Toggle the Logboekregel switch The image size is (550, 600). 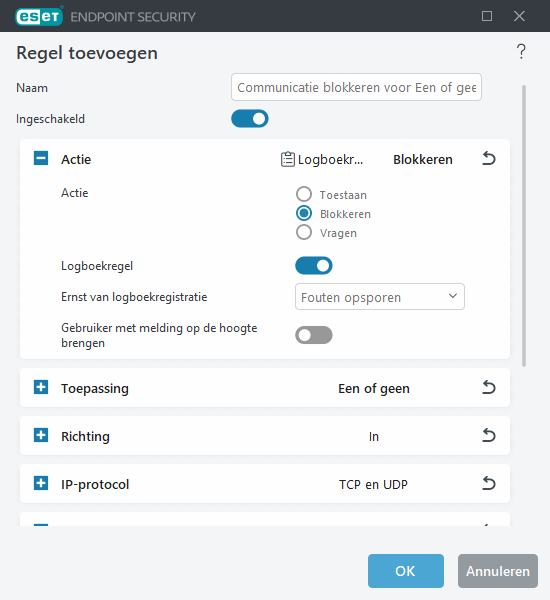pyautogui.click(x=313, y=266)
